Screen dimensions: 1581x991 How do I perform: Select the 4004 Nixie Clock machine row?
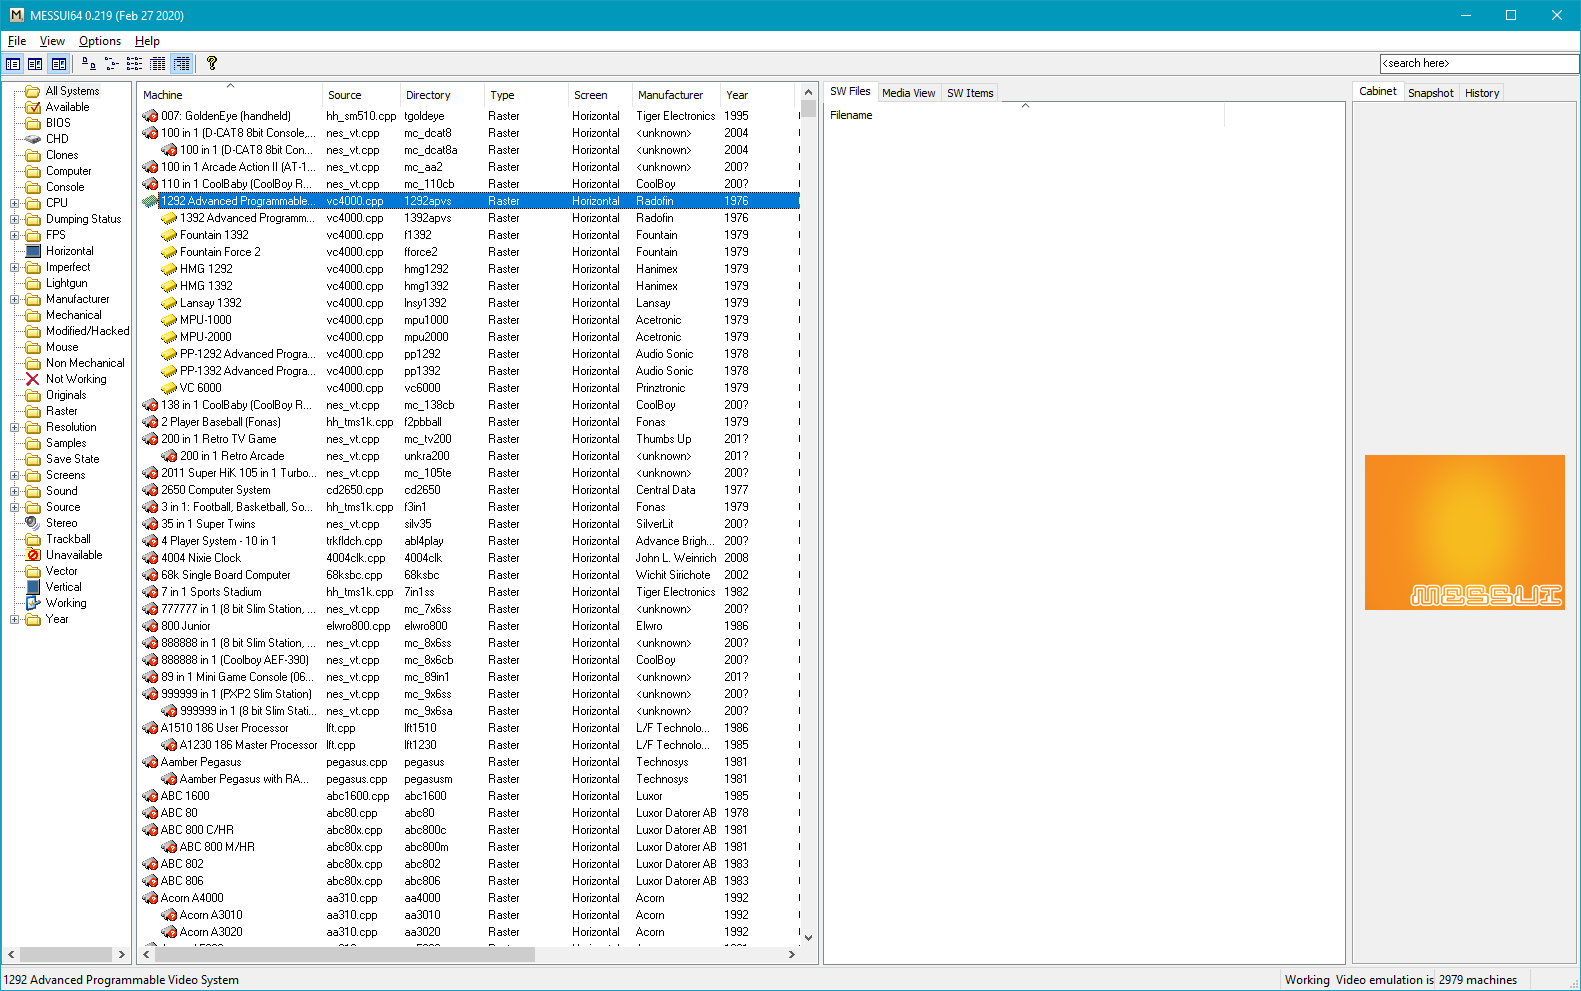469,558
